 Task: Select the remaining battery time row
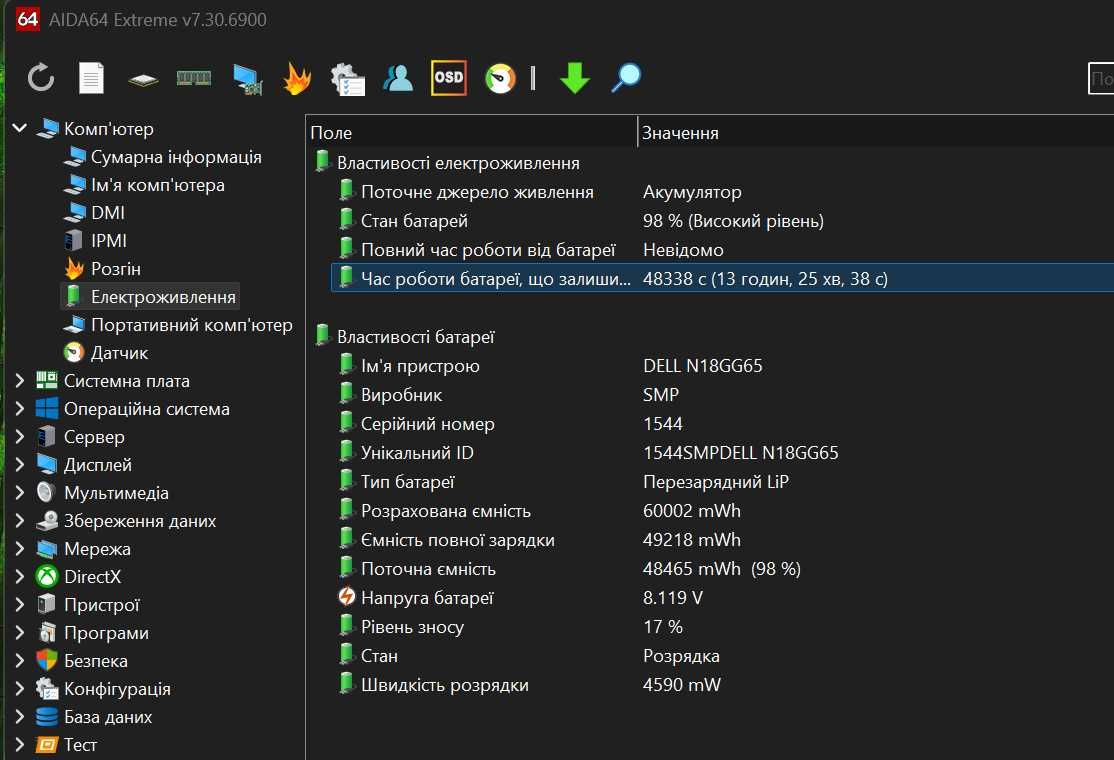coord(723,278)
